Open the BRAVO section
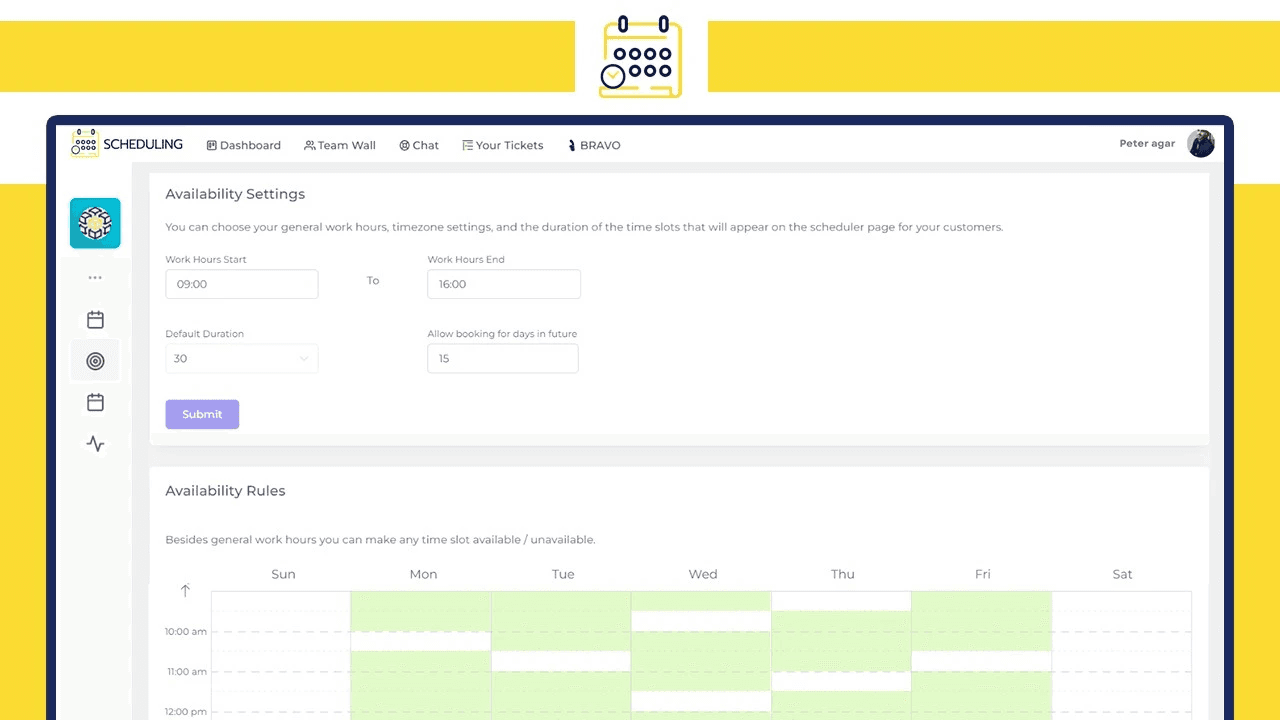Viewport: 1280px width, 720px height. click(594, 145)
